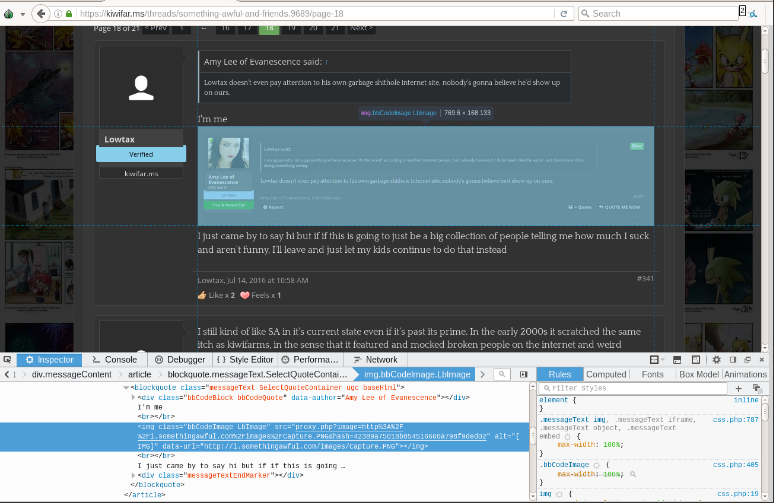This screenshot has height=503, width=774.
Task: Click the extension icon at the far left of the toolbar
Action: click(8, 14)
